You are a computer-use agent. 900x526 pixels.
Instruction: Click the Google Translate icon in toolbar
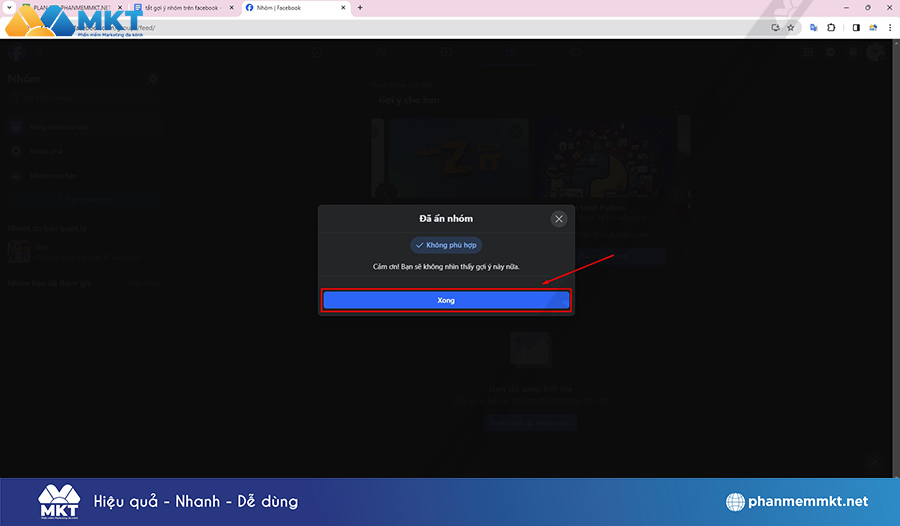(814, 27)
